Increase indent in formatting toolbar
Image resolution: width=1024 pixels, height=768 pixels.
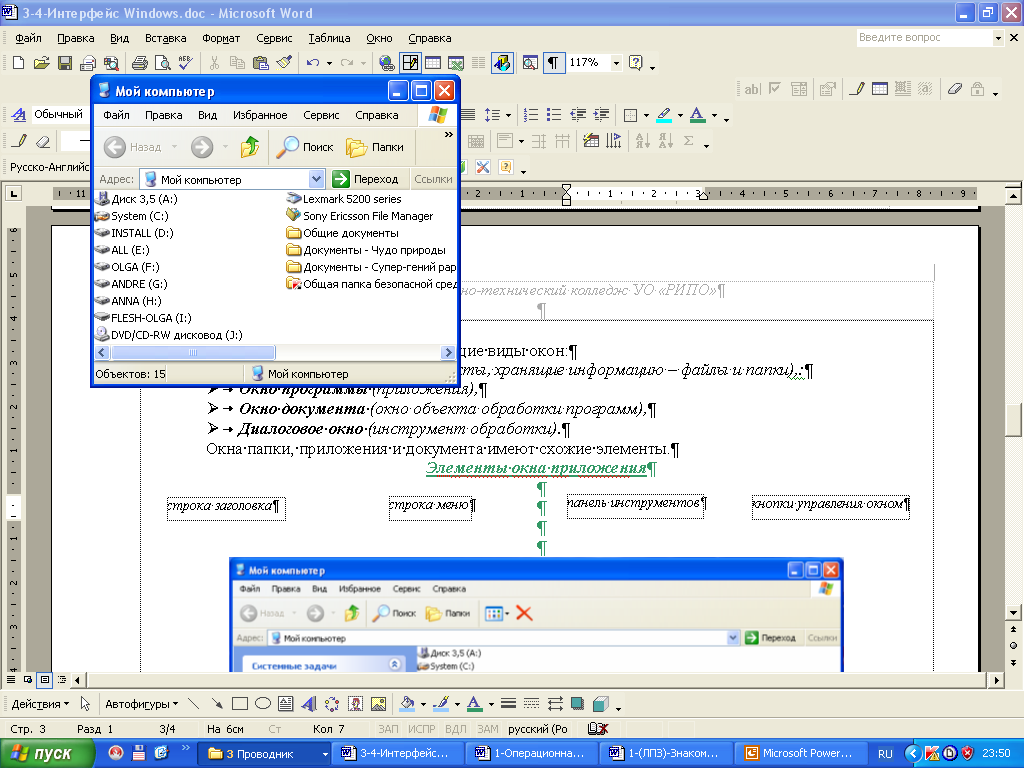point(601,115)
